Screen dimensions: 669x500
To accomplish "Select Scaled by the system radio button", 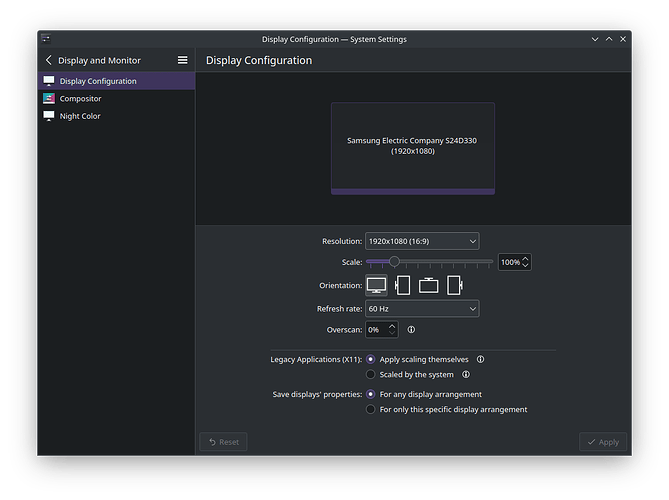I will (371, 375).
